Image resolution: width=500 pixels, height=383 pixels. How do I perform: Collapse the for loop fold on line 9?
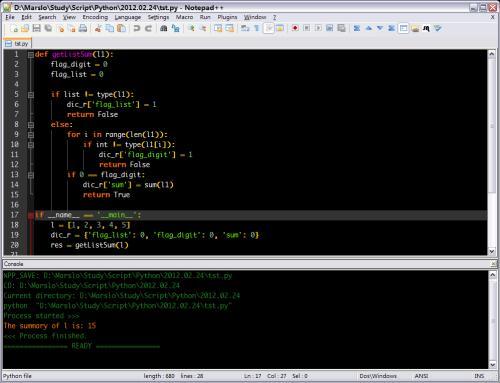(x=31, y=135)
